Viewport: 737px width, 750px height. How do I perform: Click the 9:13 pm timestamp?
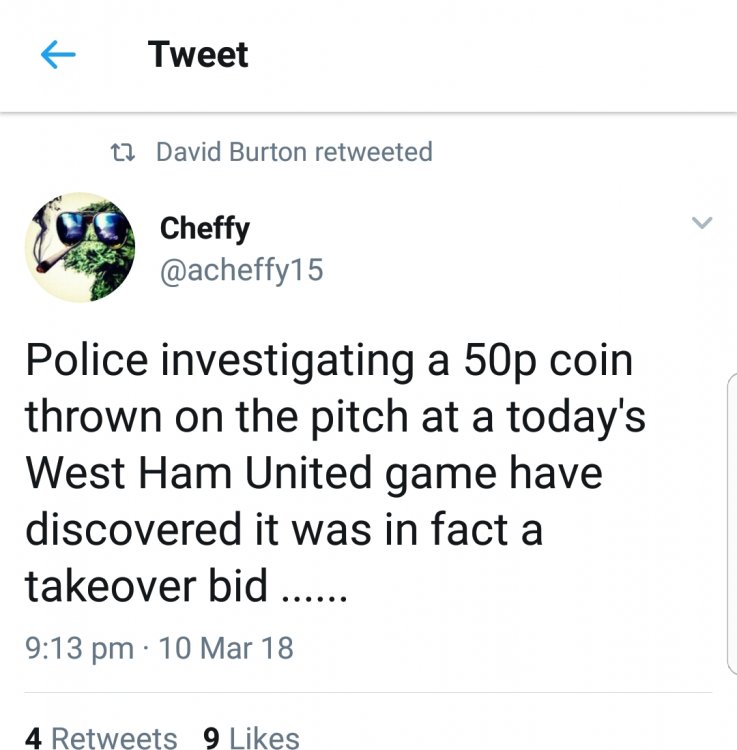(x=79, y=649)
